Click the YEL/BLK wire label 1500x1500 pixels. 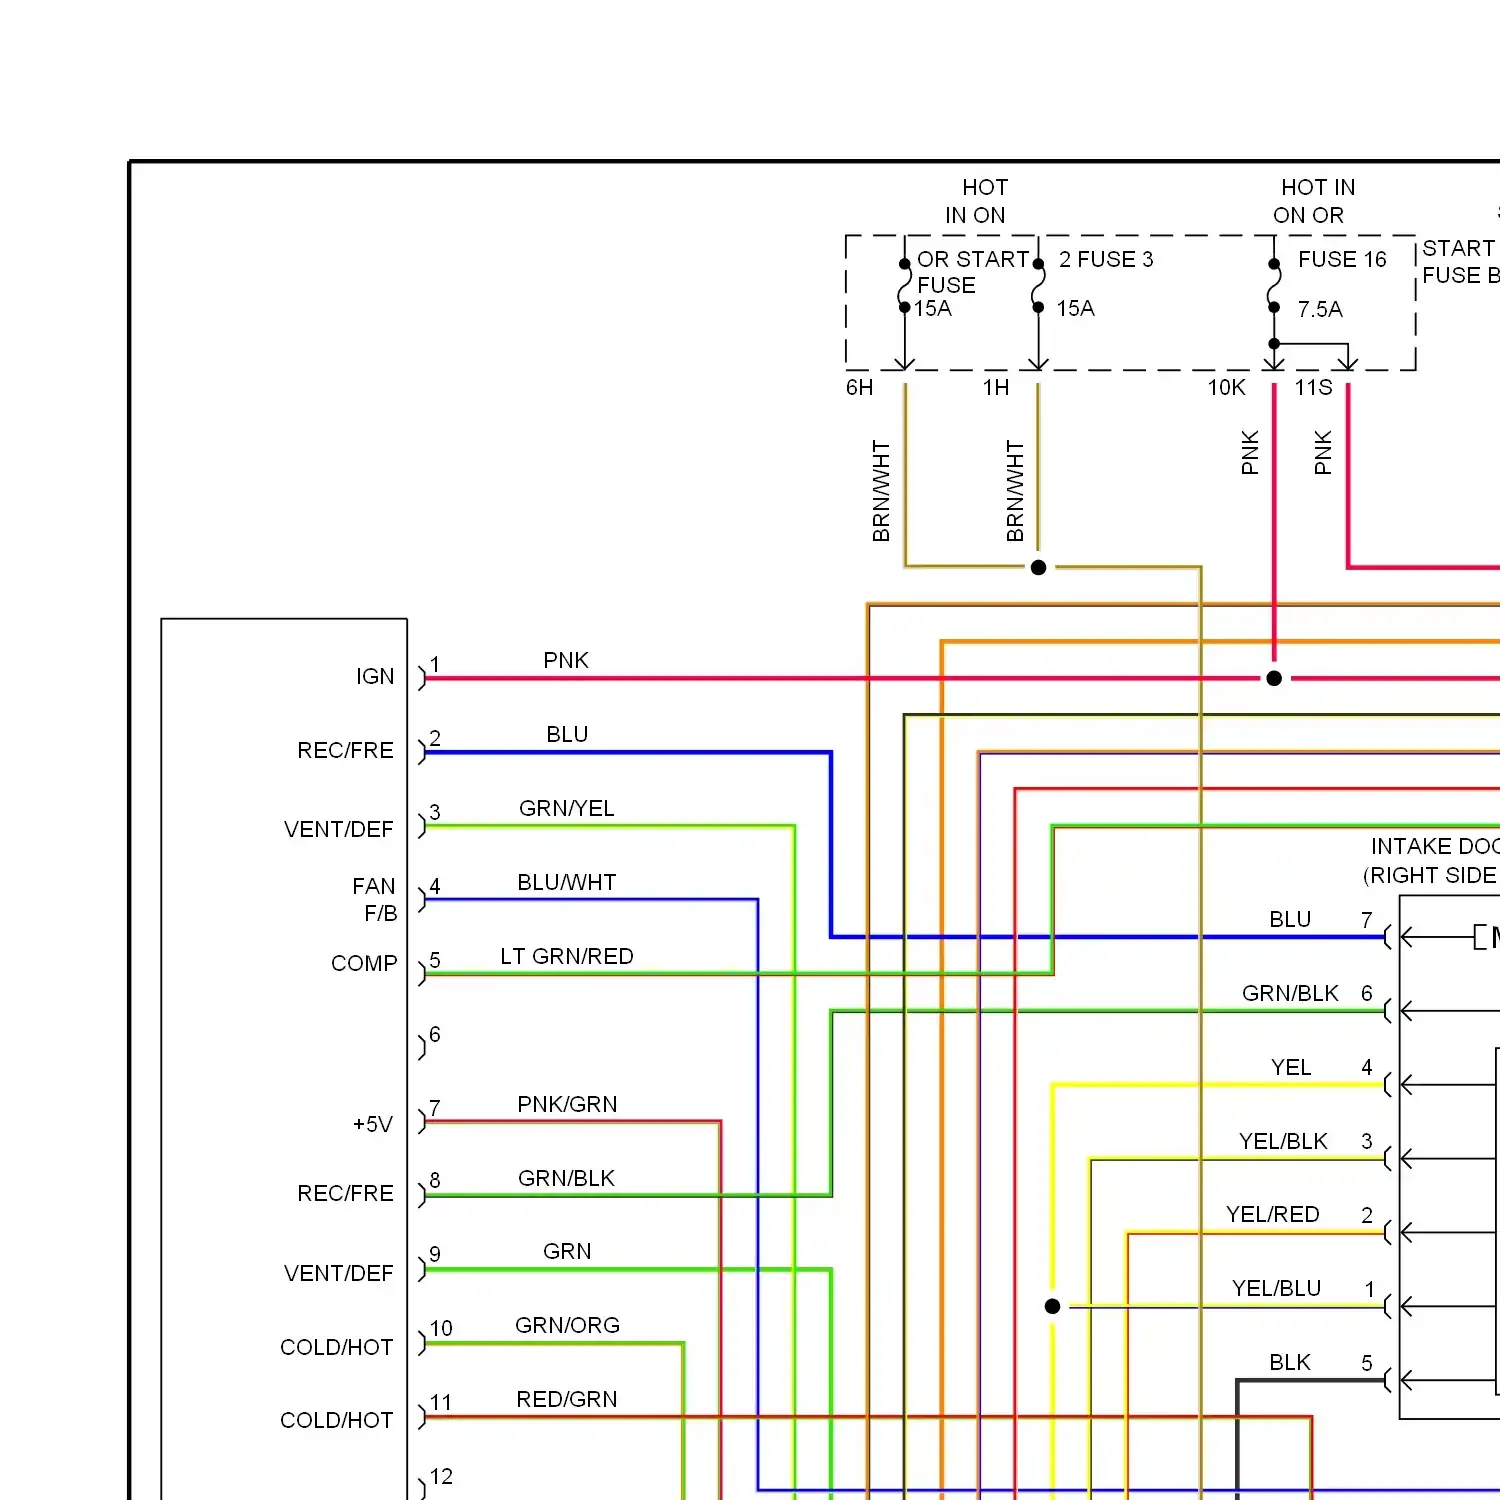coord(1283,1142)
